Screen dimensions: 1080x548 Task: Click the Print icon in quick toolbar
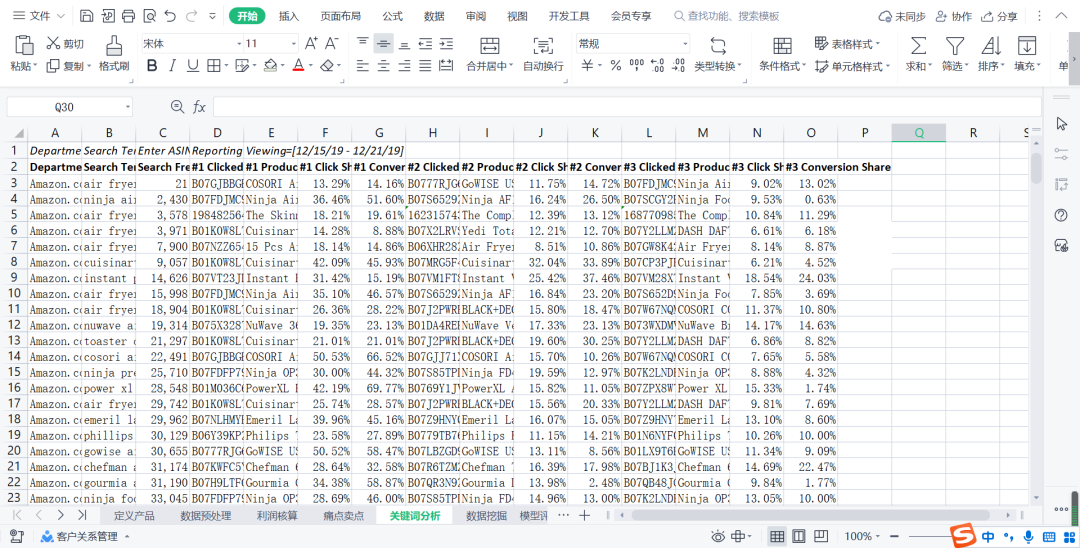(x=128, y=16)
